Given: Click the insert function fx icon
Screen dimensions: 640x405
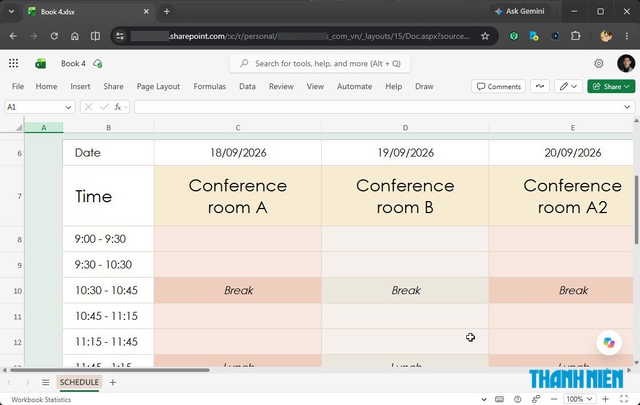Looking at the screenshot, I should point(118,107).
